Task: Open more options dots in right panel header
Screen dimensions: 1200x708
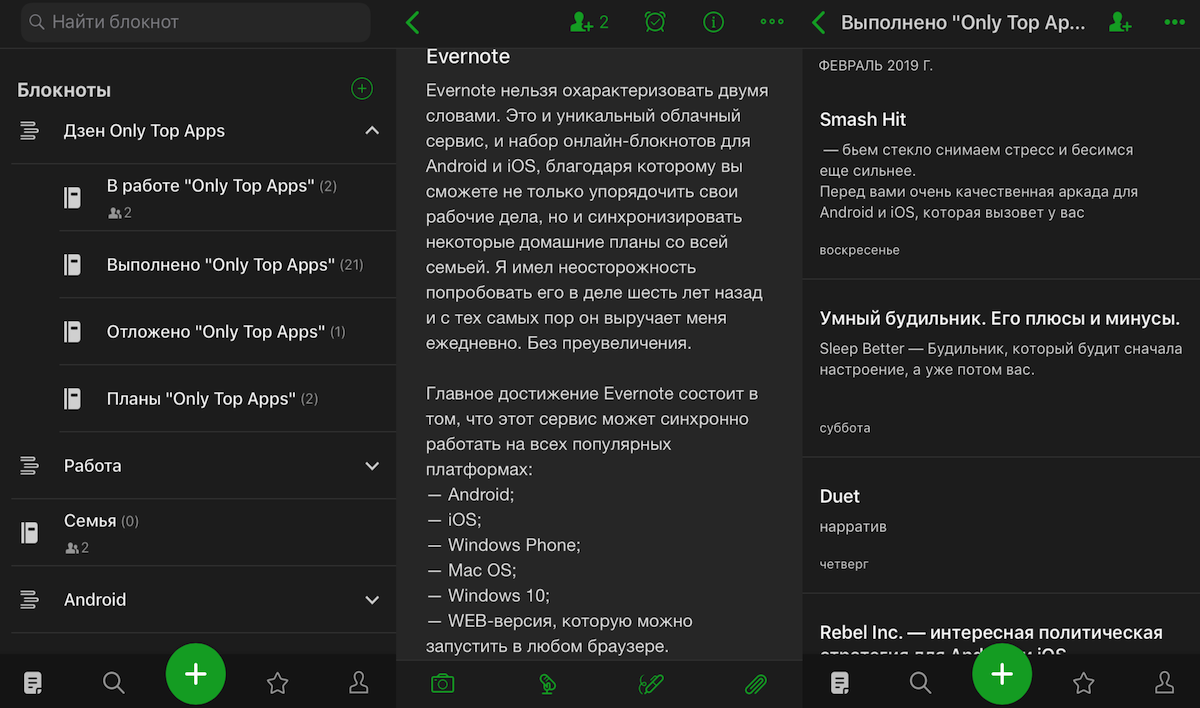Action: point(1177,22)
